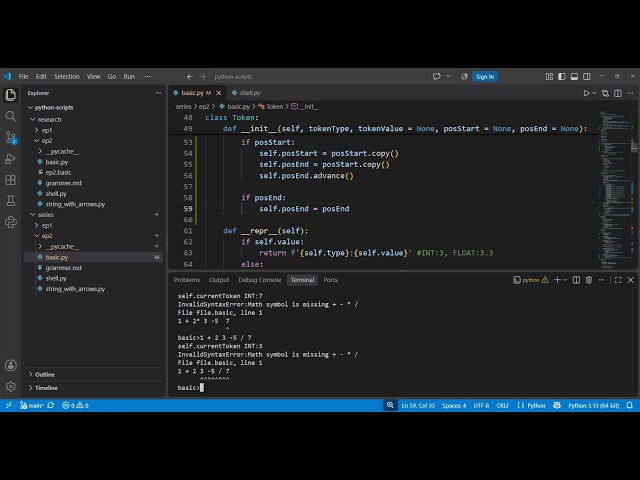The width and height of the screenshot is (640, 480).
Task: Kill the terminal with trash icon
Action: (589, 280)
